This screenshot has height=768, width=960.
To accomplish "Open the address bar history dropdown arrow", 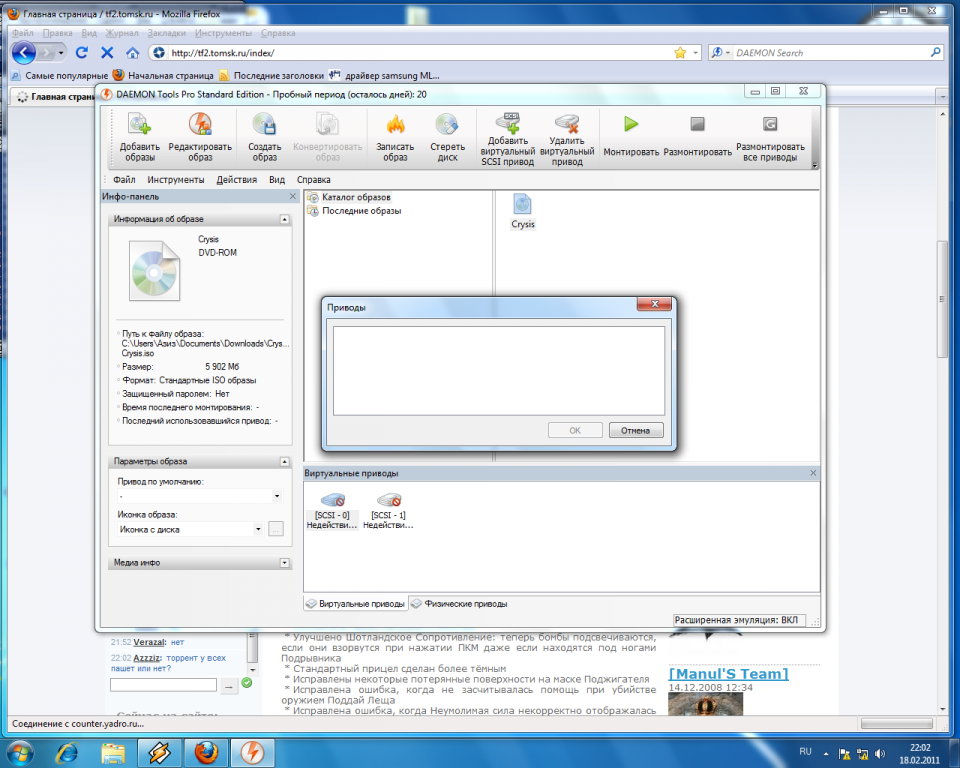I will (x=696, y=53).
